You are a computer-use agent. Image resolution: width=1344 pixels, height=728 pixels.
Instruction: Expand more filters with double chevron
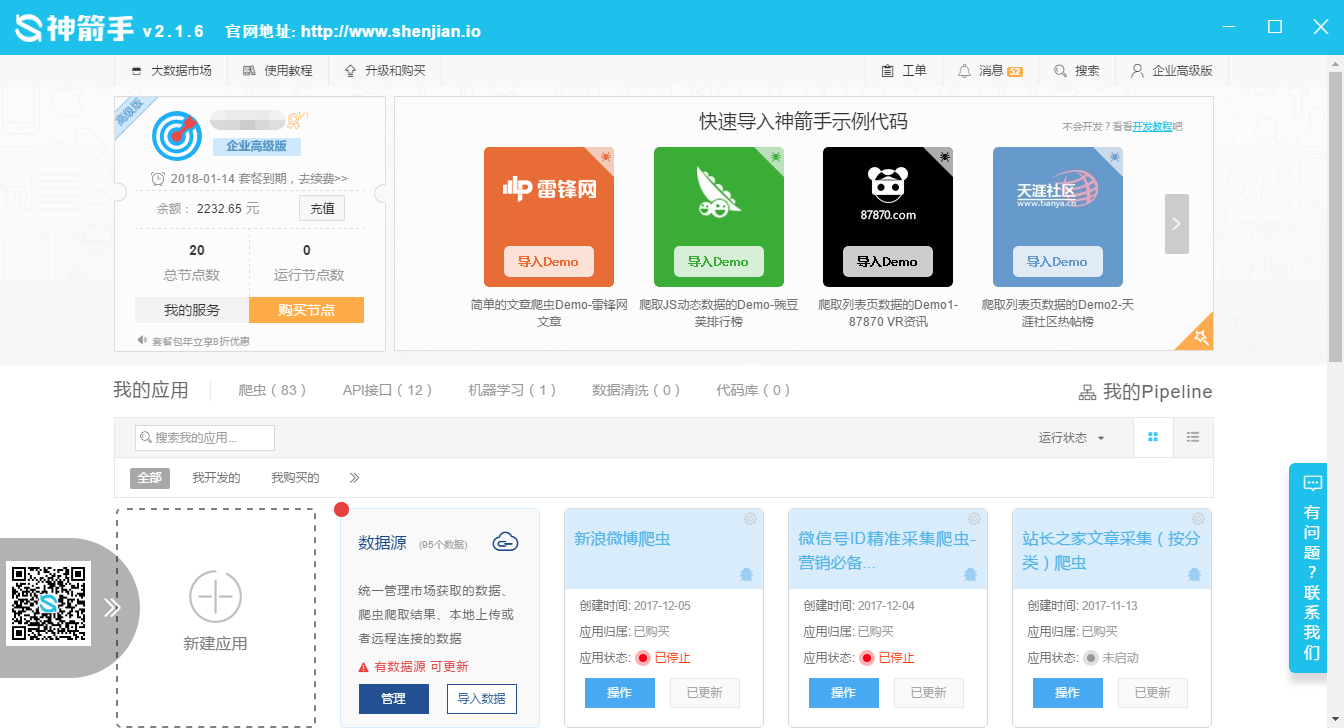354,478
